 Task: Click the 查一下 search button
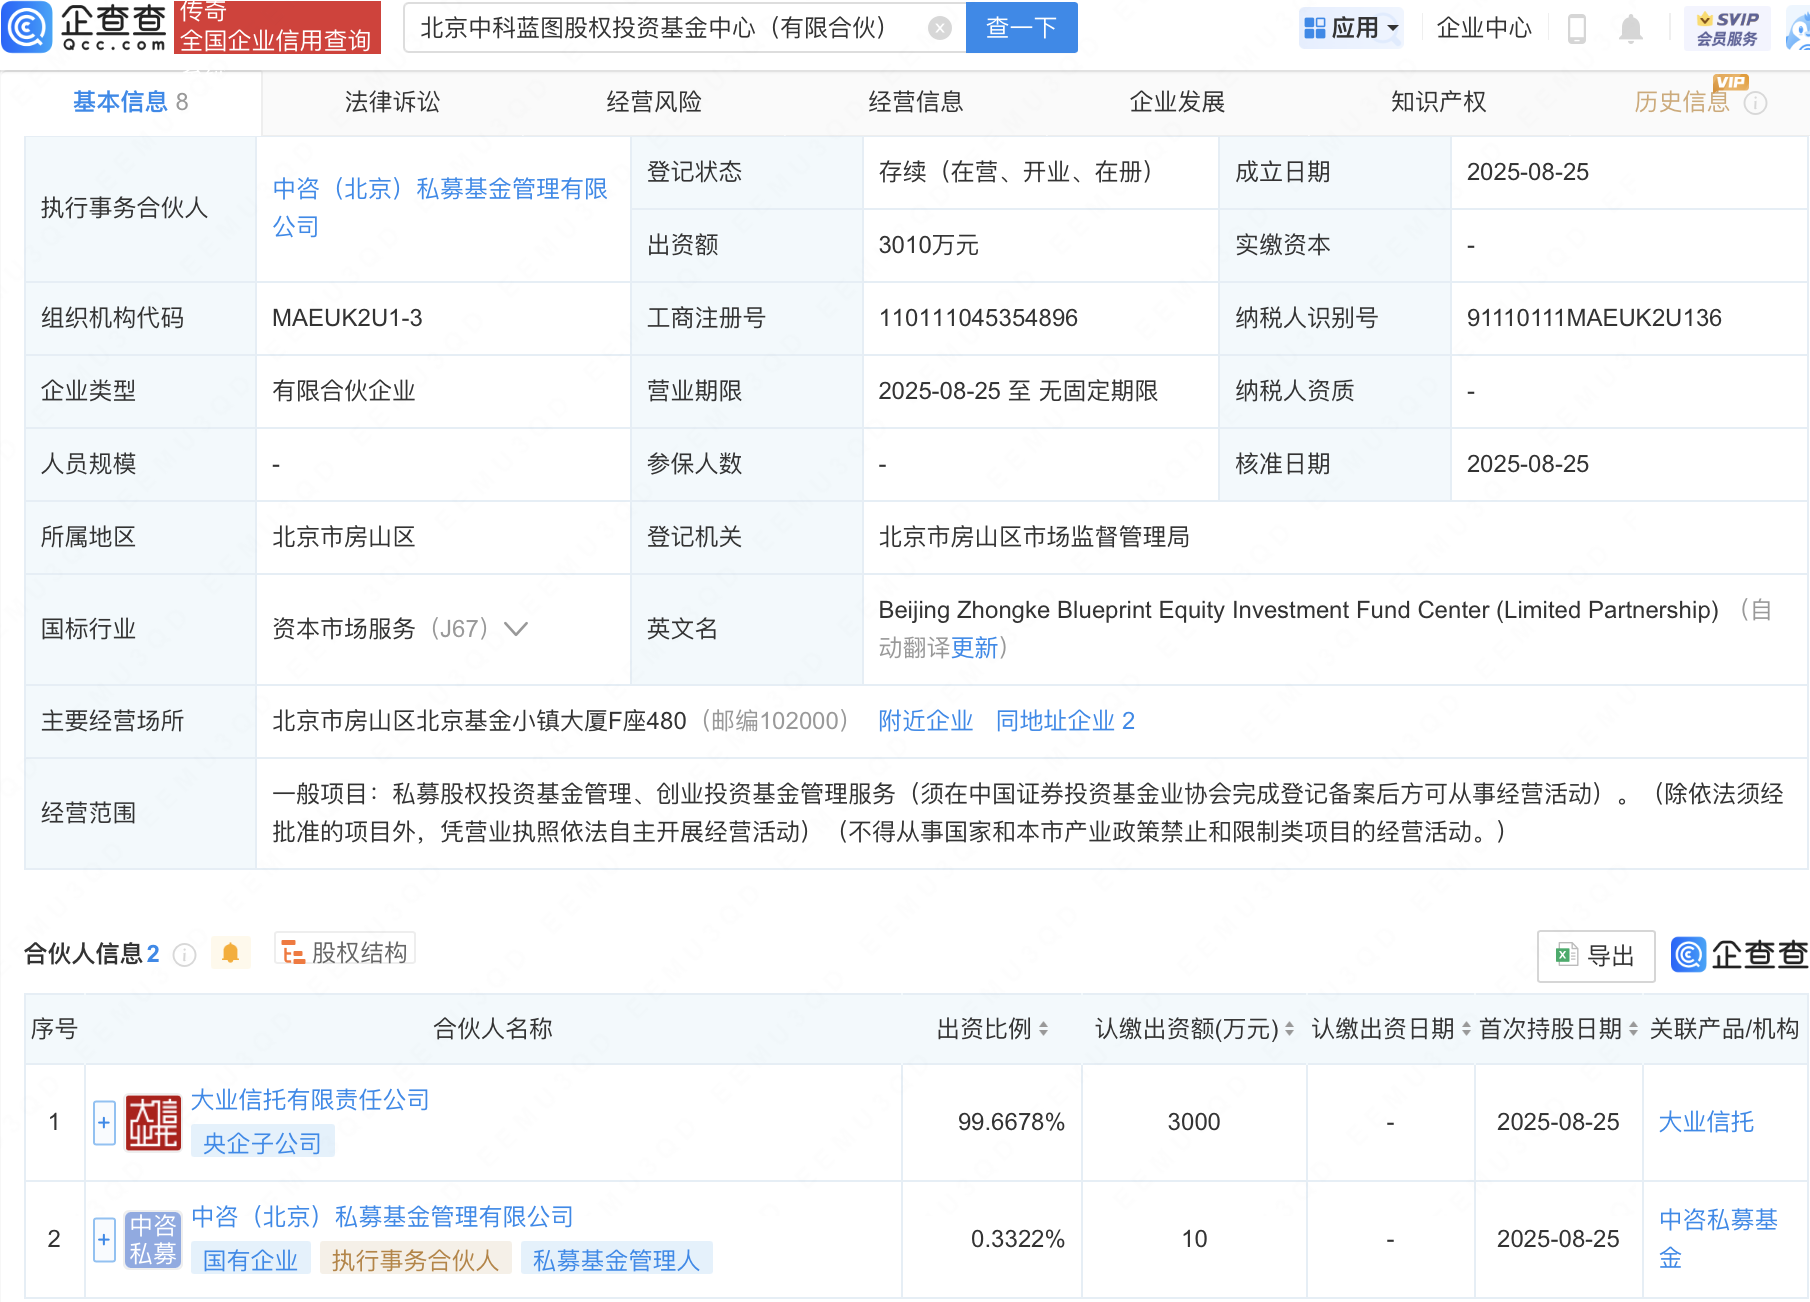coord(1021,28)
